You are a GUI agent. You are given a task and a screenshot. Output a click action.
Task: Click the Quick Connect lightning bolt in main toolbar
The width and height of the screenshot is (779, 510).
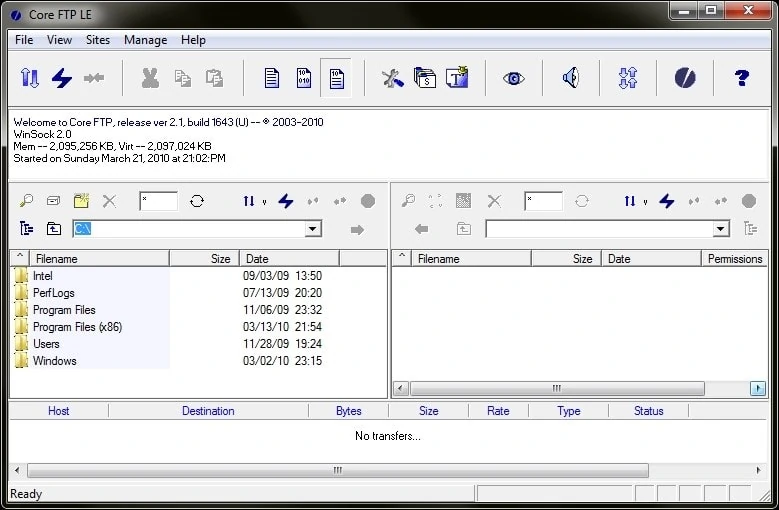[x=62, y=78]
